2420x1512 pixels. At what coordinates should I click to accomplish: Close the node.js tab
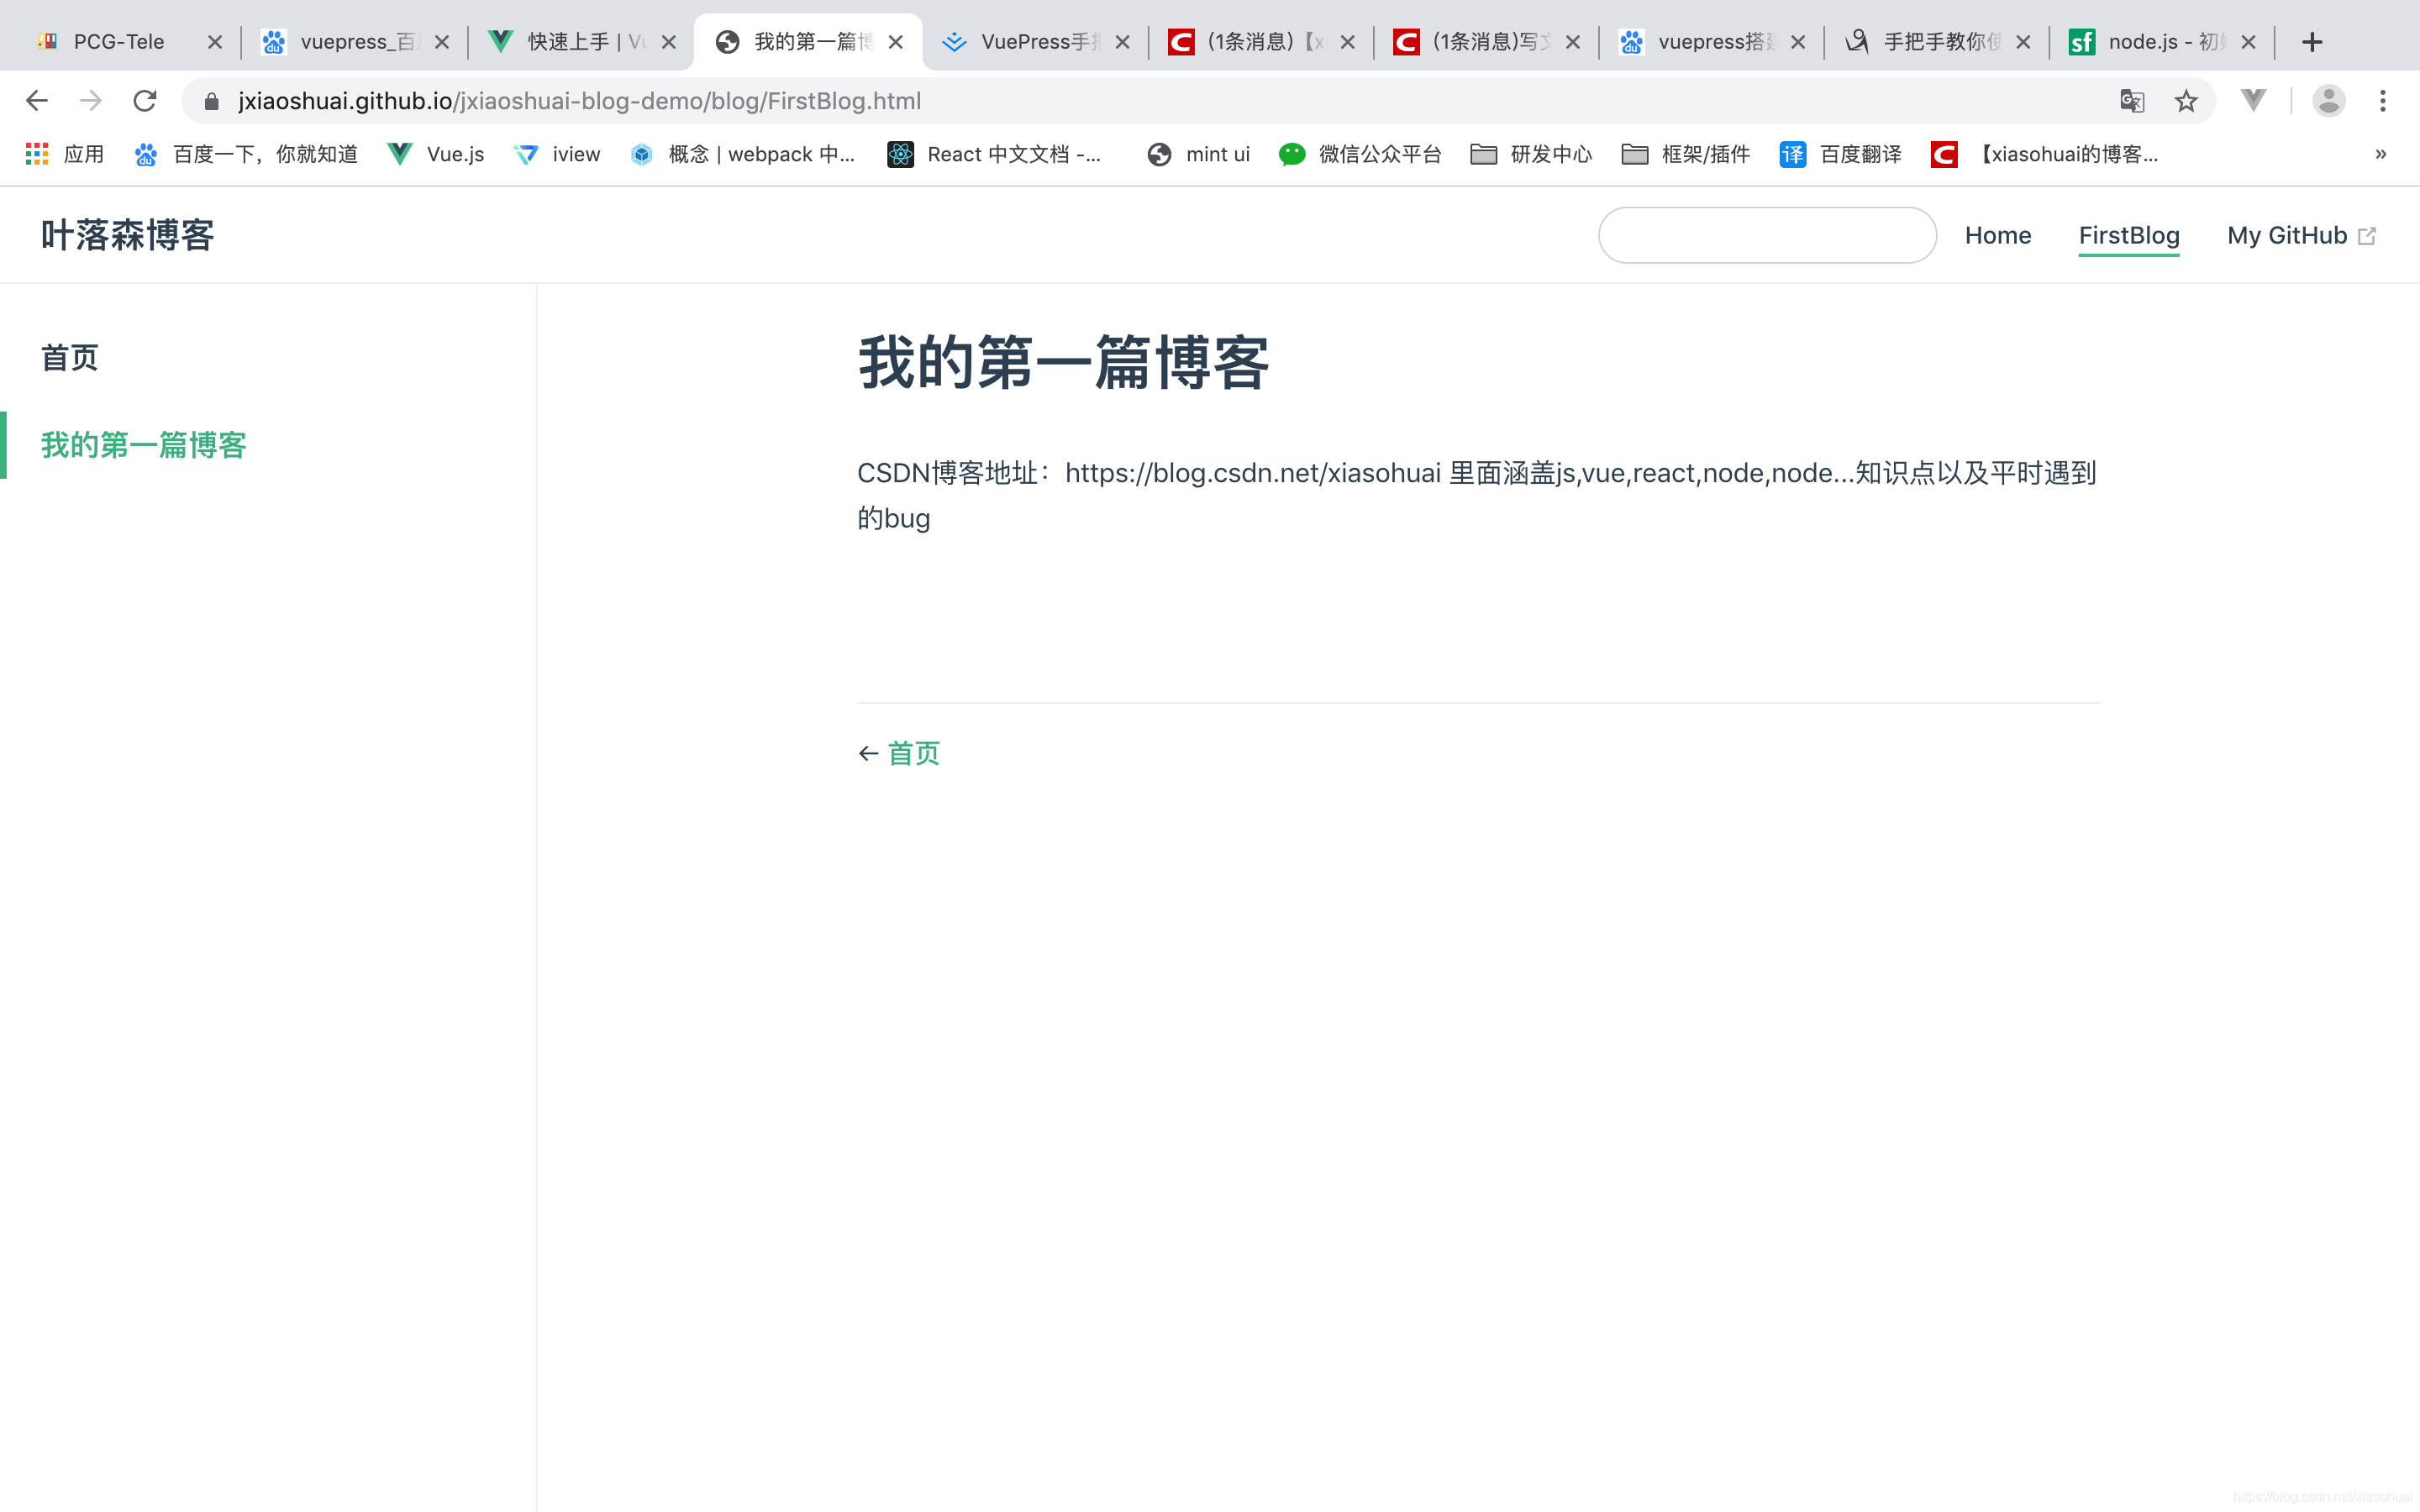[2248, 42]
